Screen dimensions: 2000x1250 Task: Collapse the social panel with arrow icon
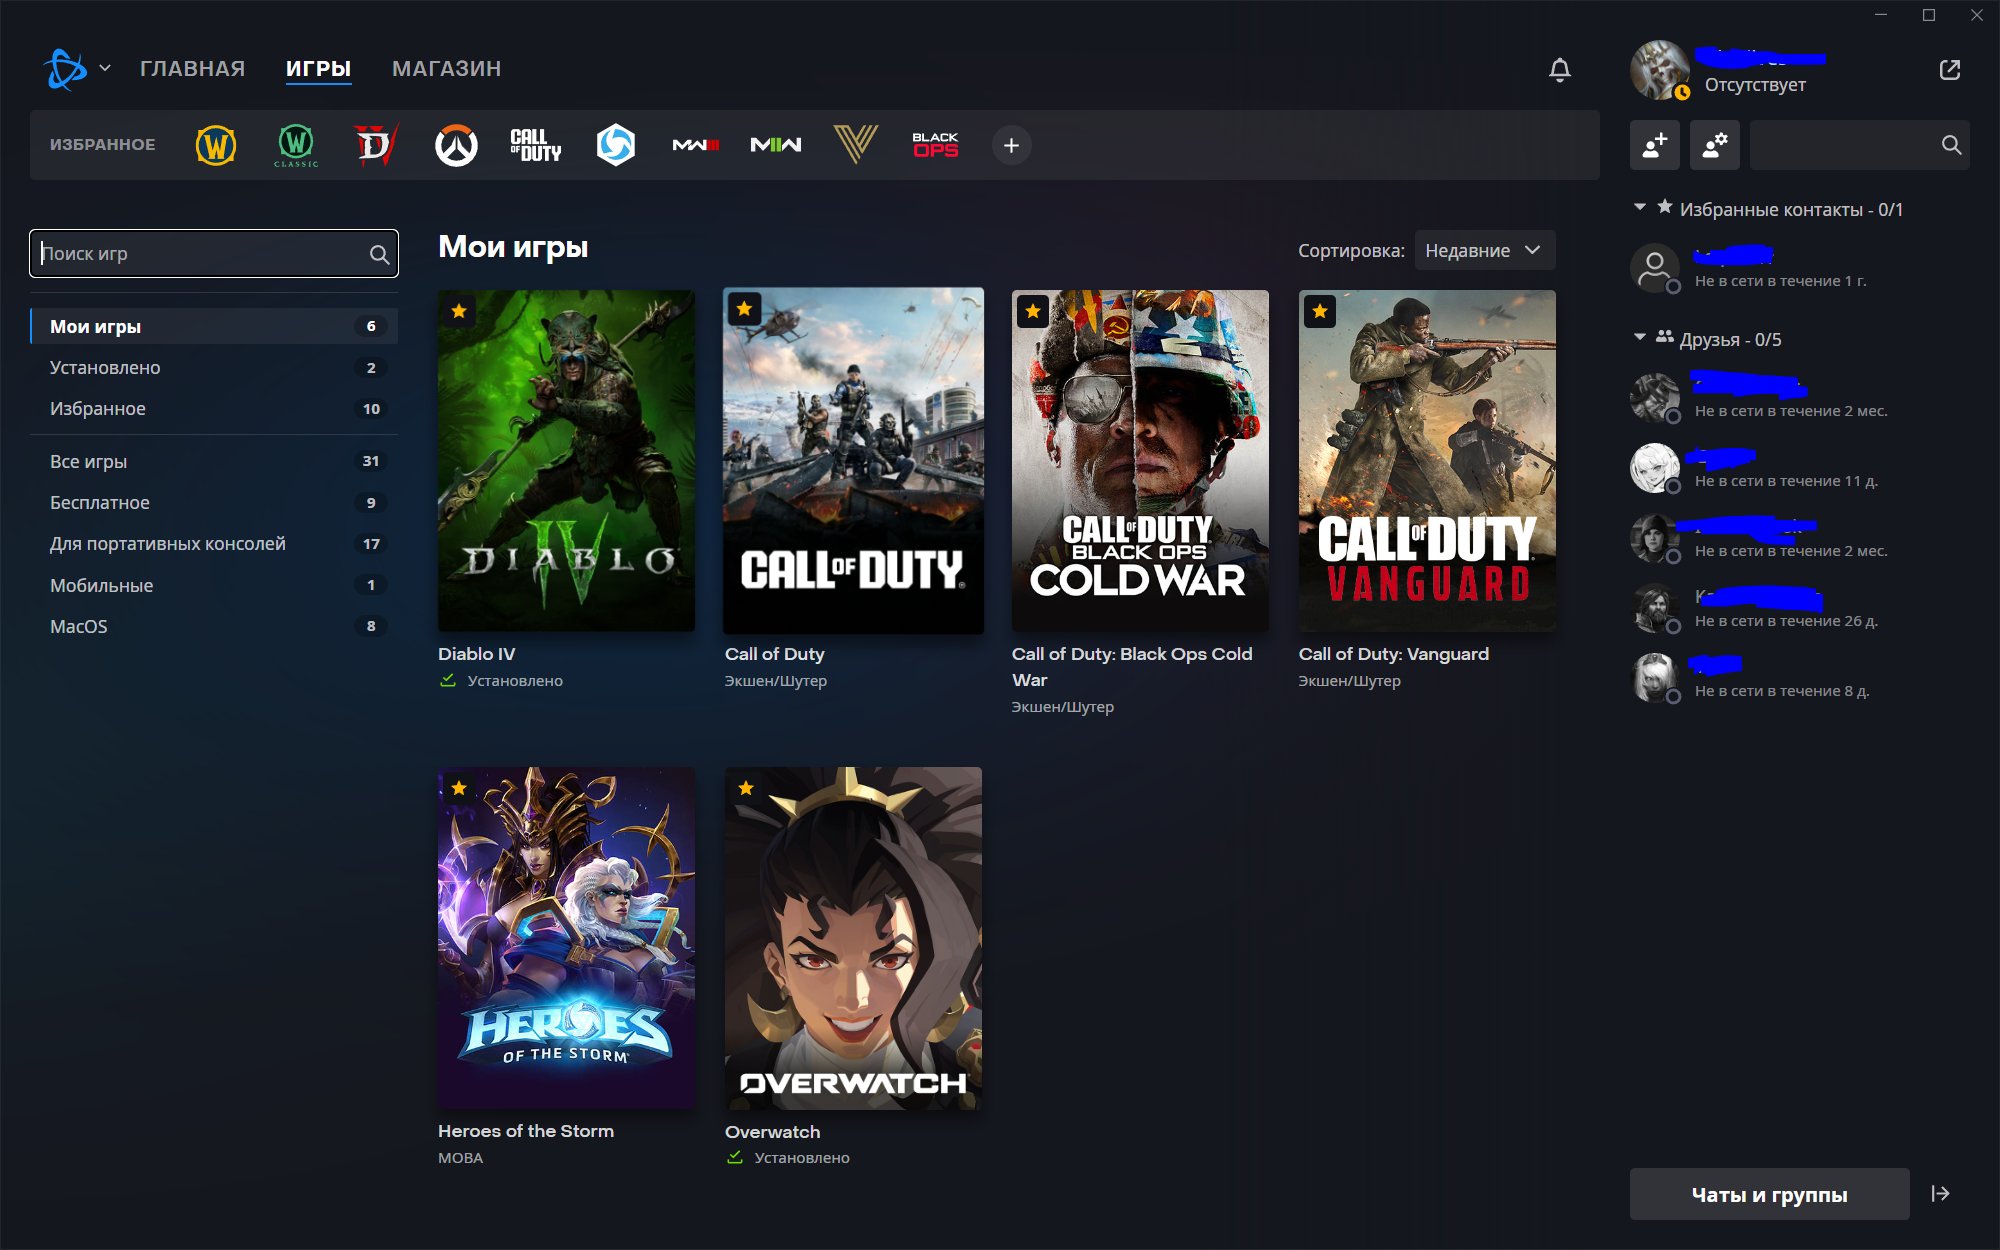[1941, 1194]
